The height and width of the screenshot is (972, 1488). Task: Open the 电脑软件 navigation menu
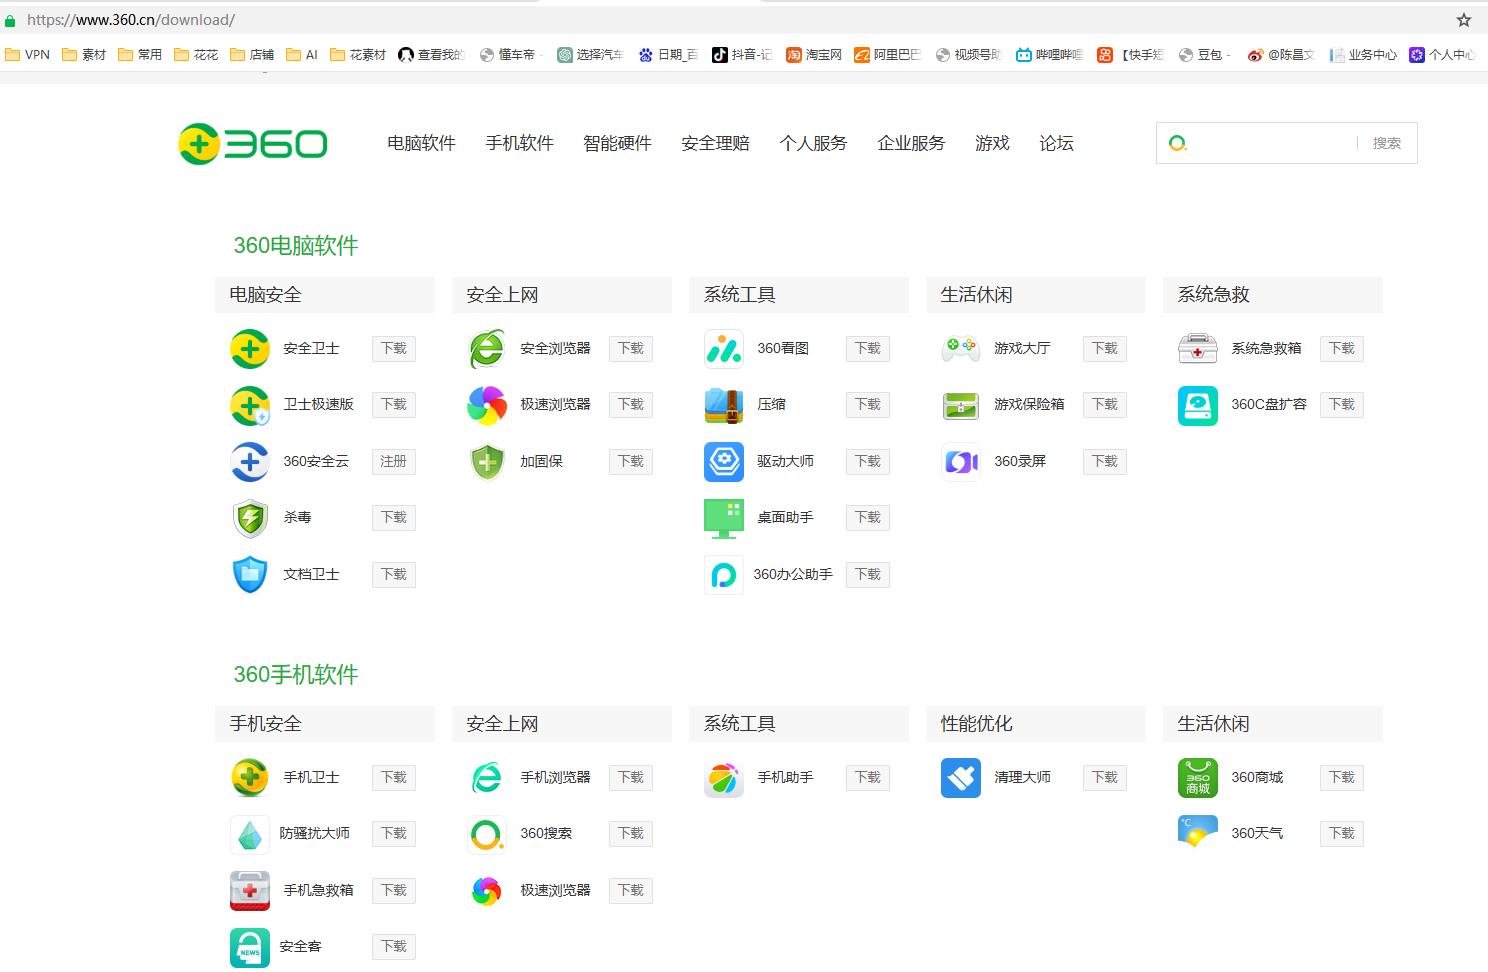[421, 143]
